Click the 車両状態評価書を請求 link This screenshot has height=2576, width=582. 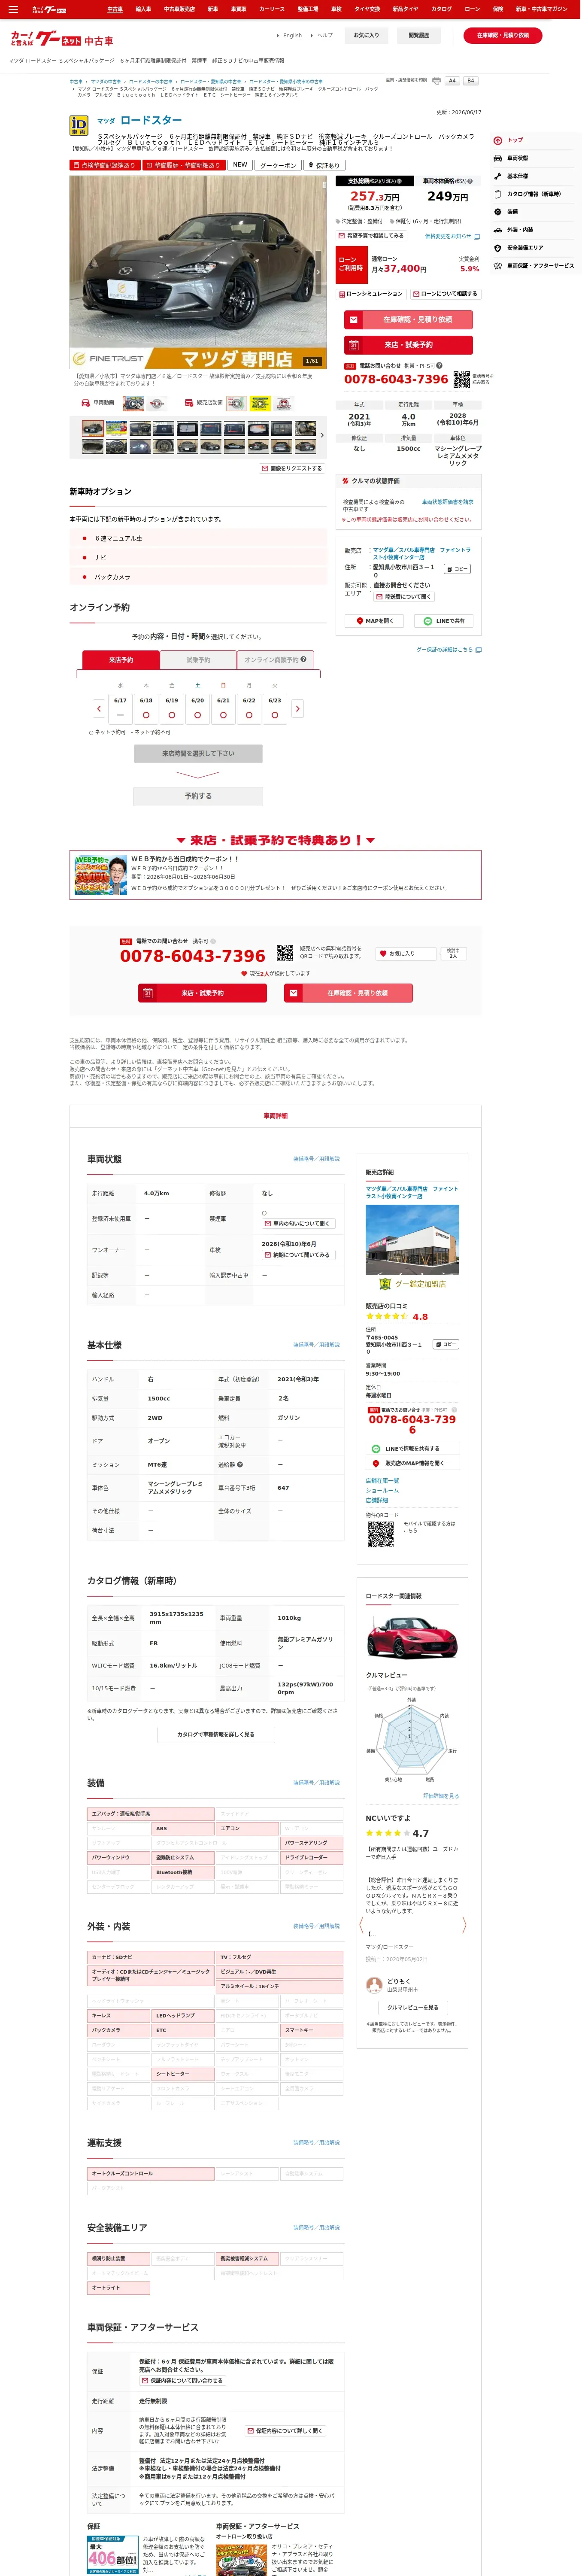pyautogui.click(x=448, y=502)
